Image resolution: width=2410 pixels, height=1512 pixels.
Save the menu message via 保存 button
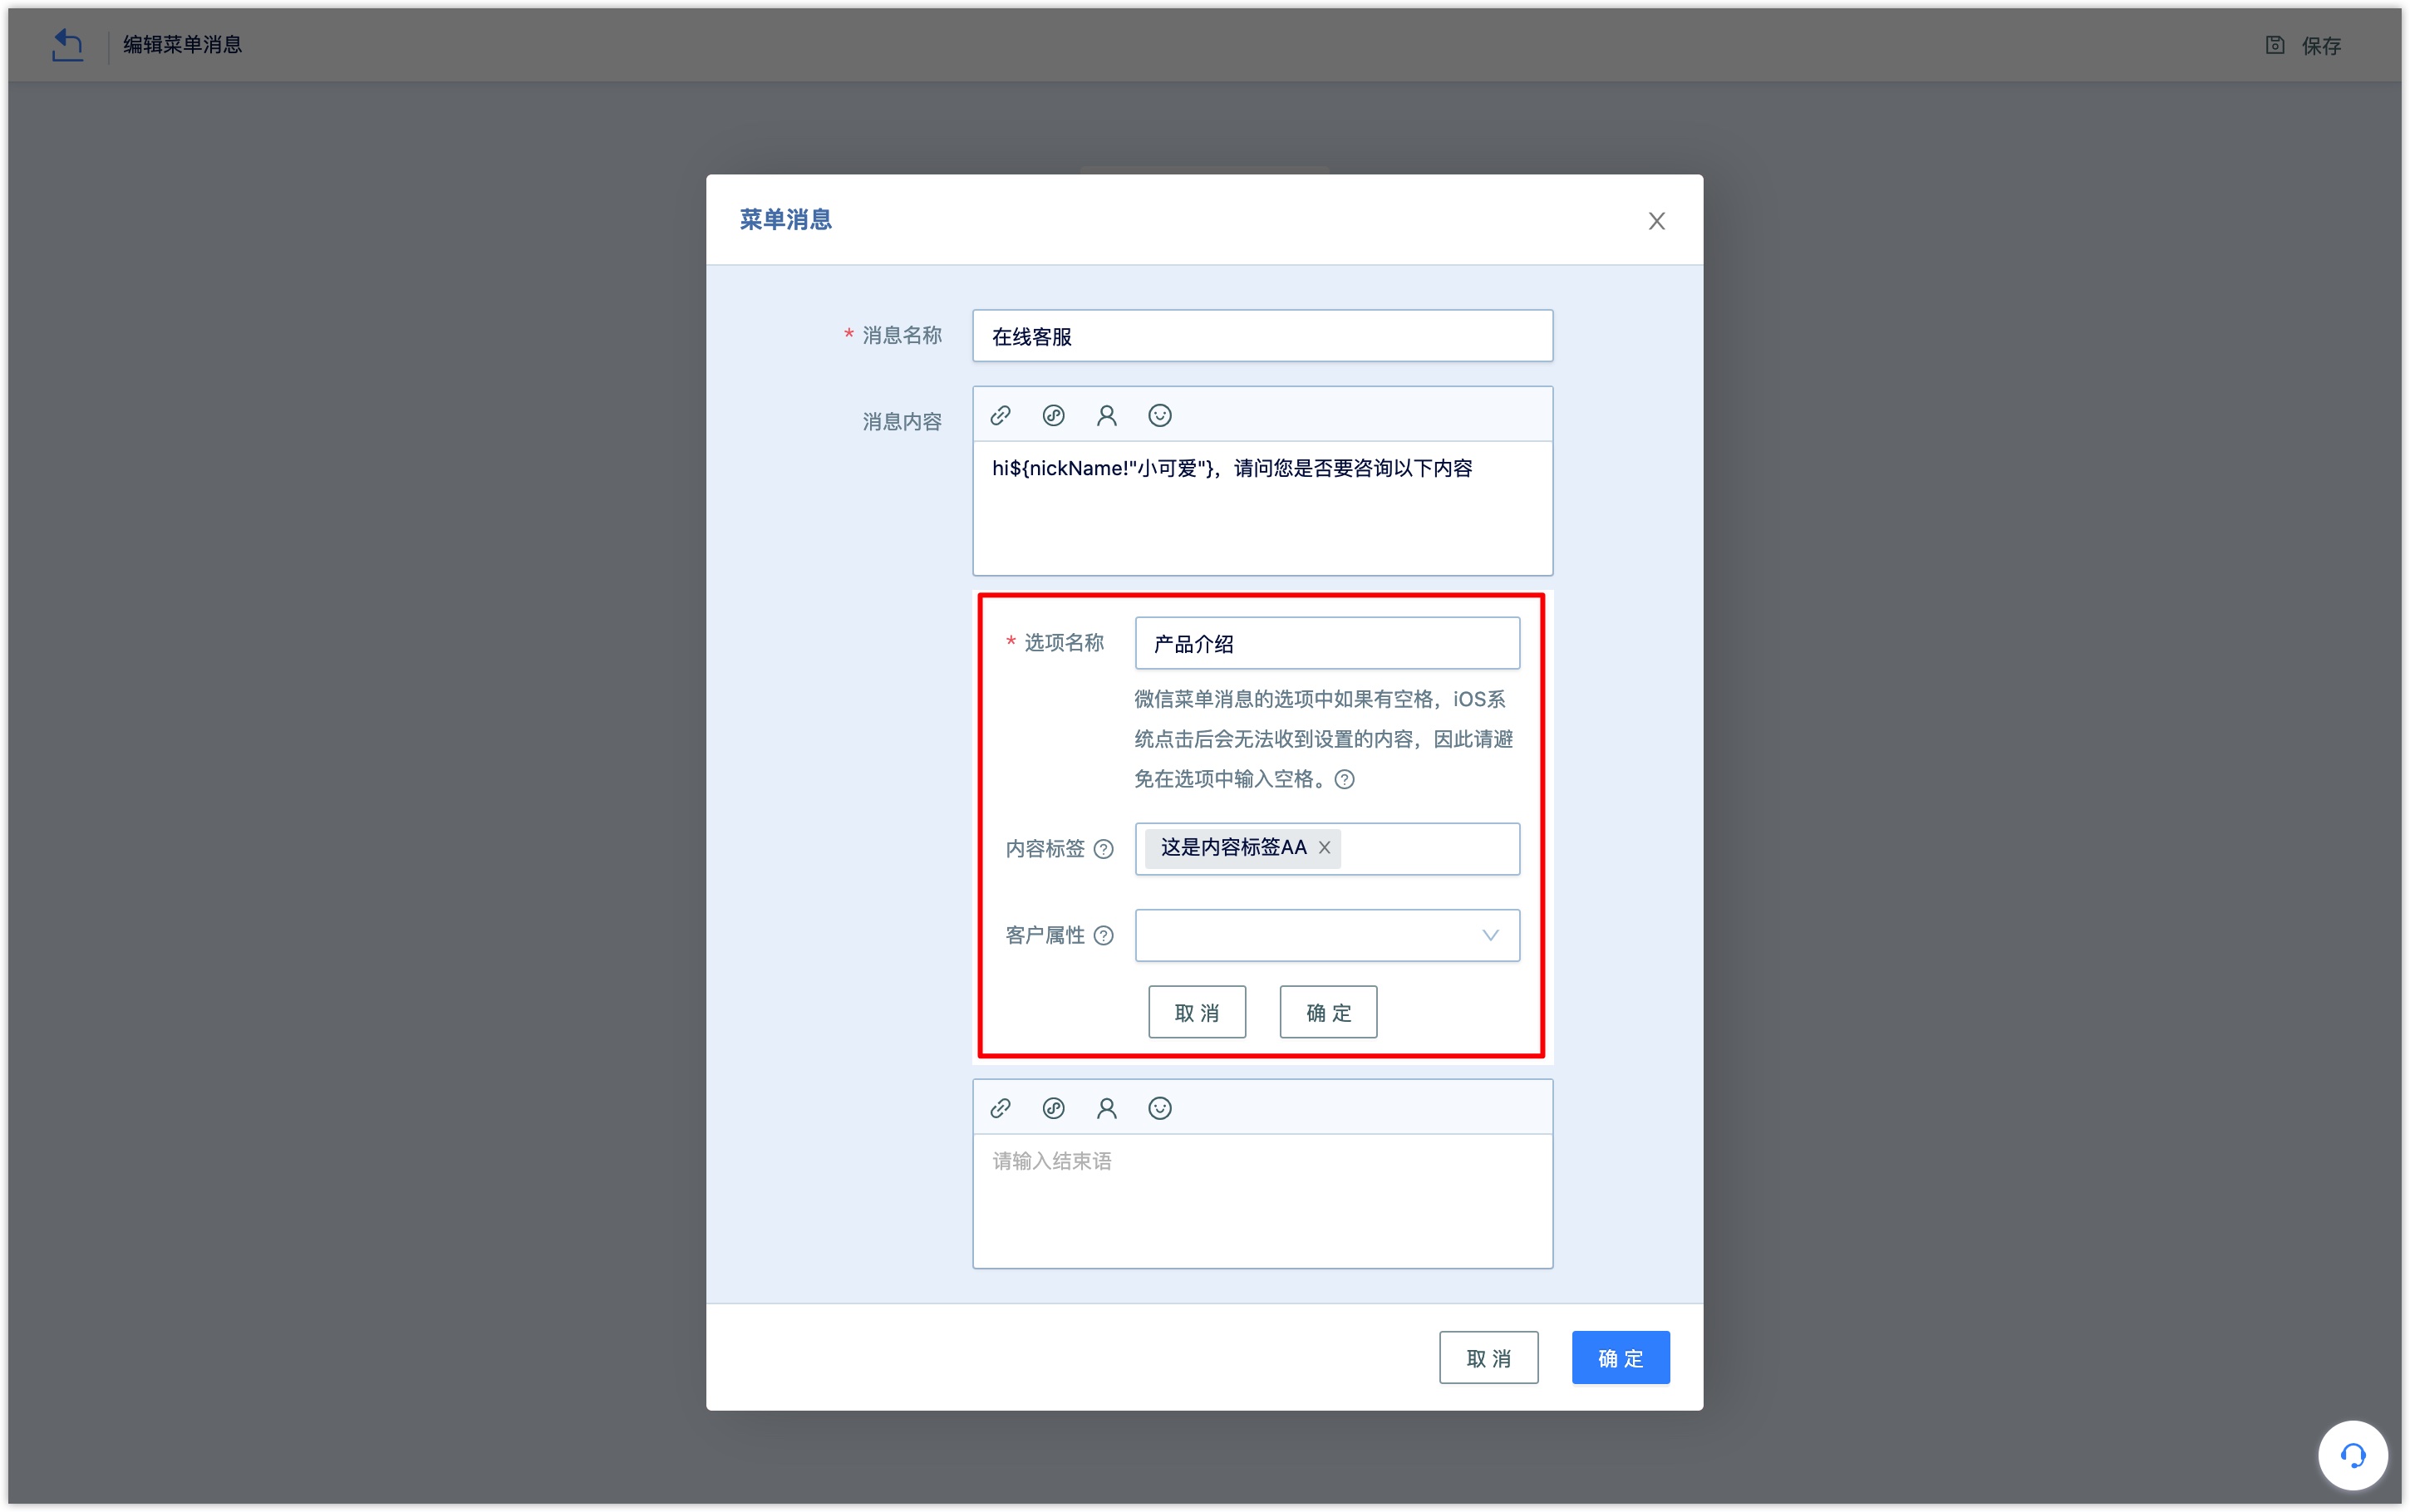[2303, 45]
